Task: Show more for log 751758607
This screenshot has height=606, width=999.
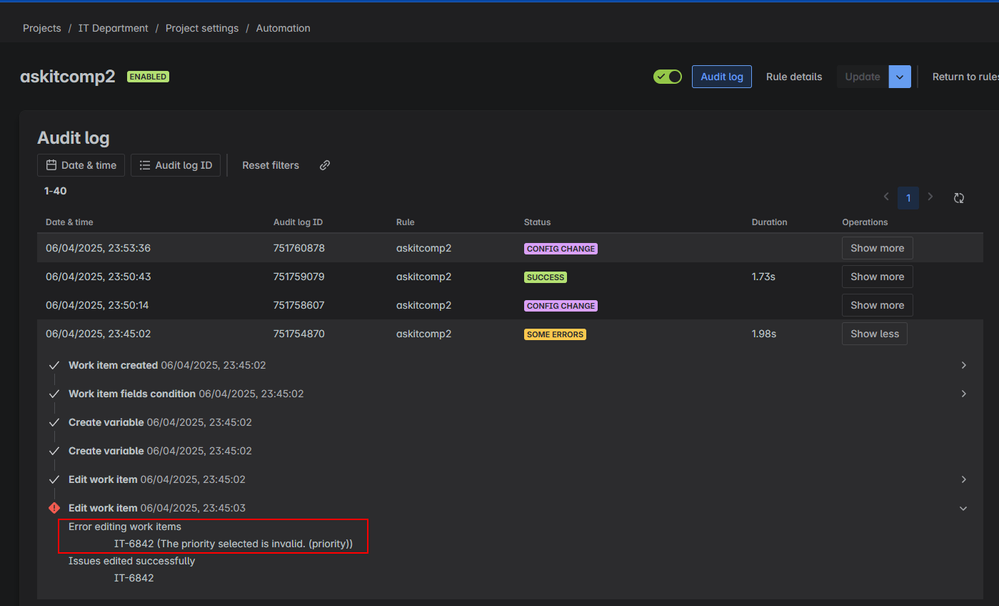Action: point(877,305)
